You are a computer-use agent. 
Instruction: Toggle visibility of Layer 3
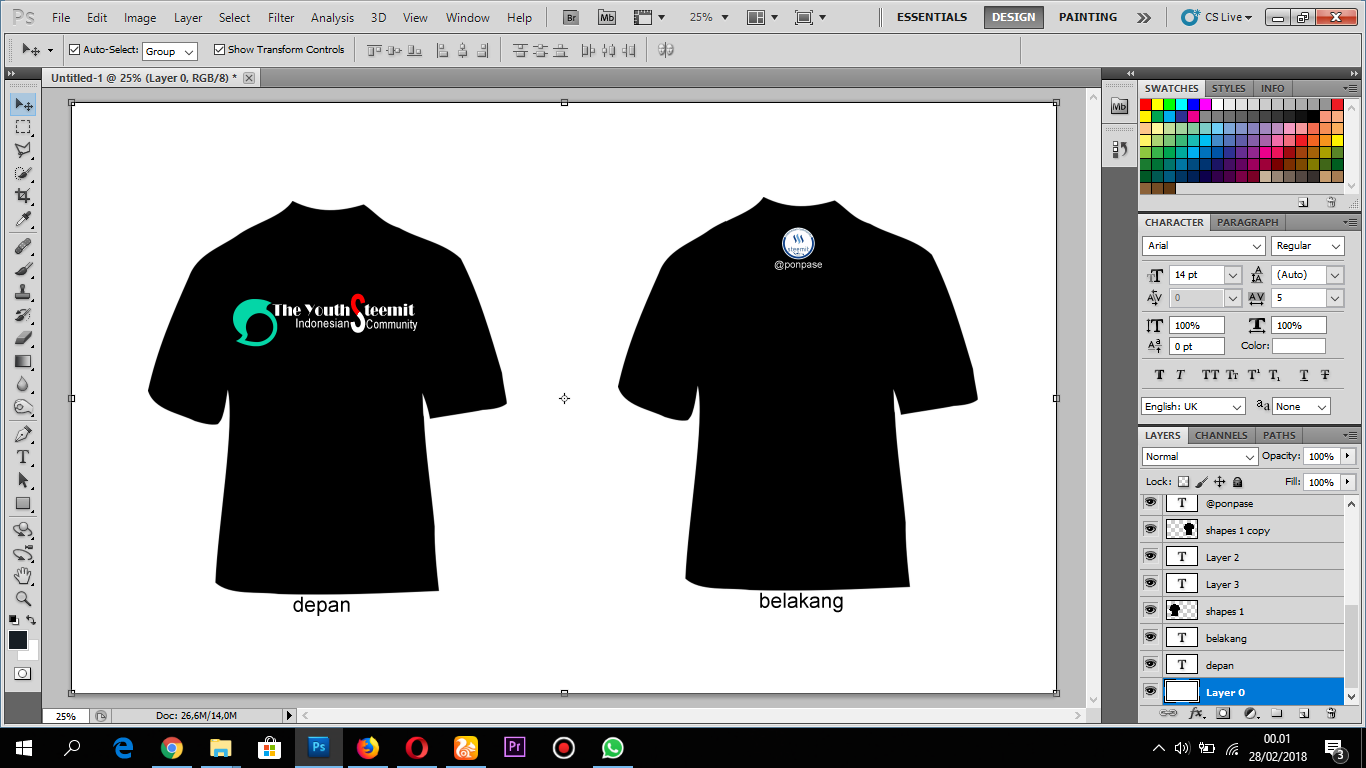coord(1150,584)
